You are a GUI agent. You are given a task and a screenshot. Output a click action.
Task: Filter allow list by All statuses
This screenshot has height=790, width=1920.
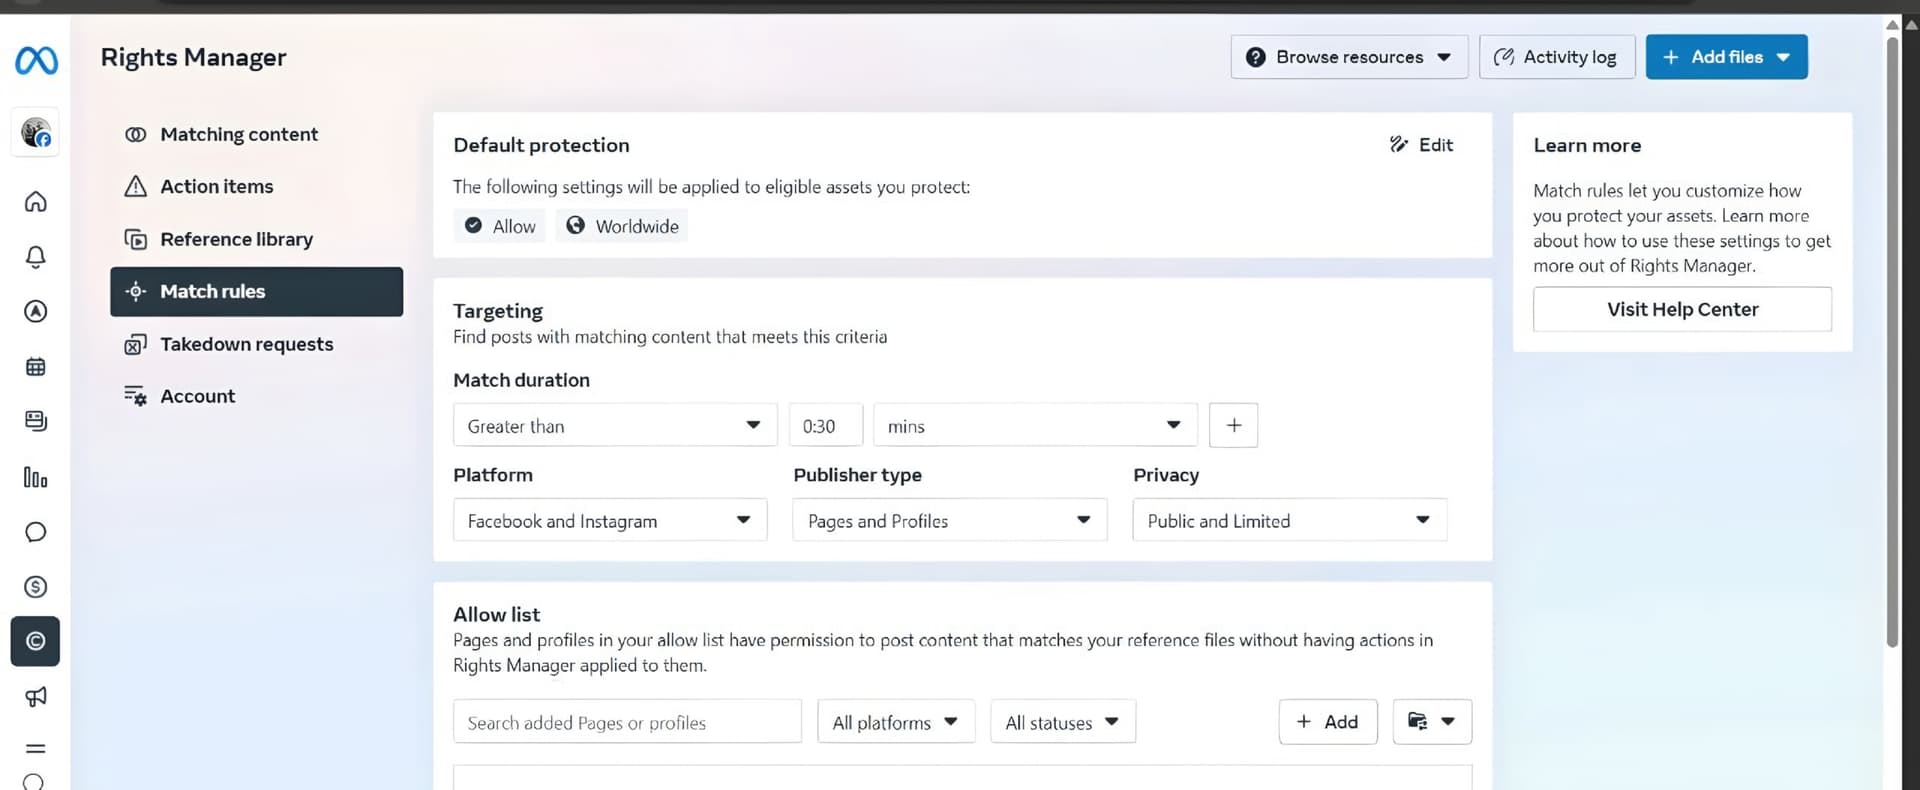[1062, 722]
